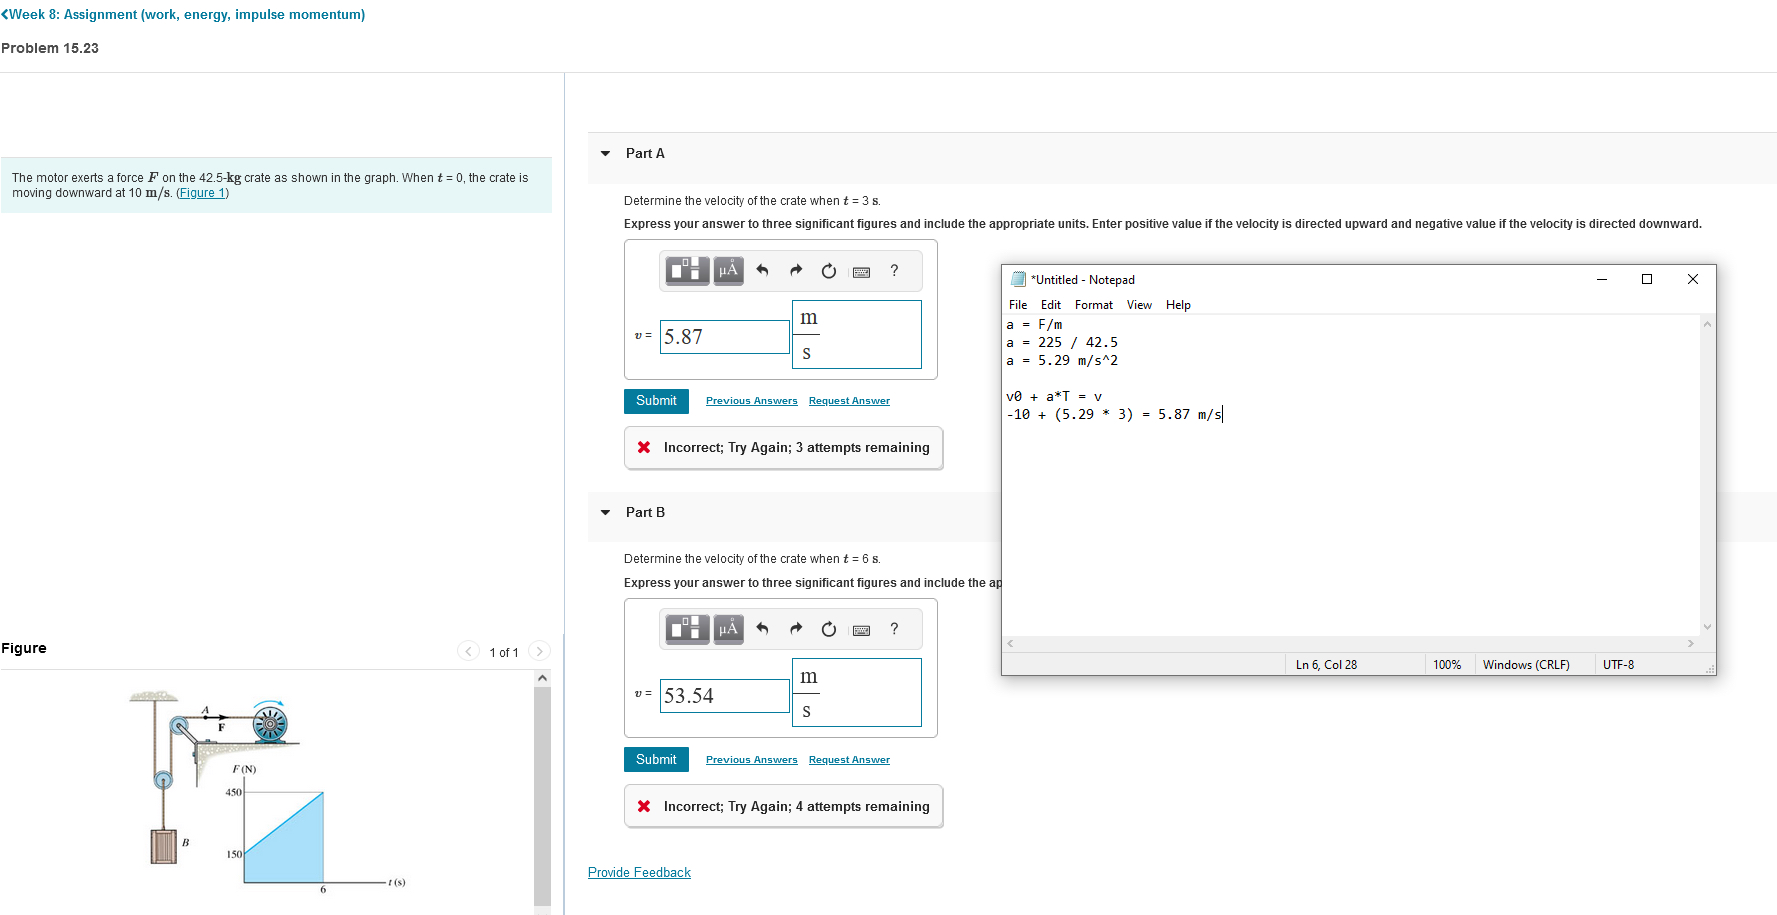The image size is (1777, 915).
Task: Minimize the Notepad window
Action: point(1602,279)
